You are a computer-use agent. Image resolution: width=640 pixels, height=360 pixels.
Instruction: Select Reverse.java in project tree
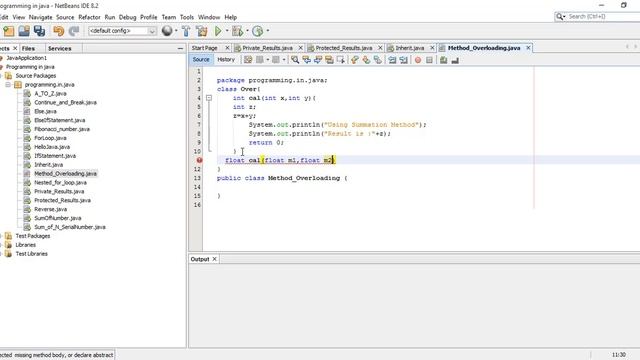coord(51,209)
